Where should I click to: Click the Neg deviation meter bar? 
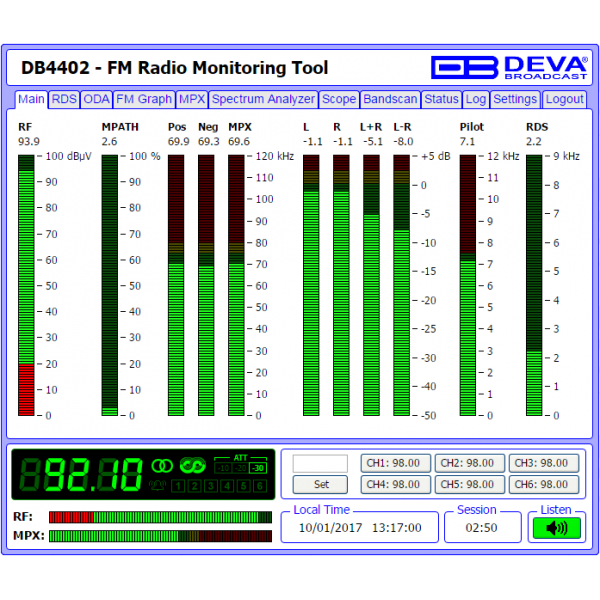206,285
